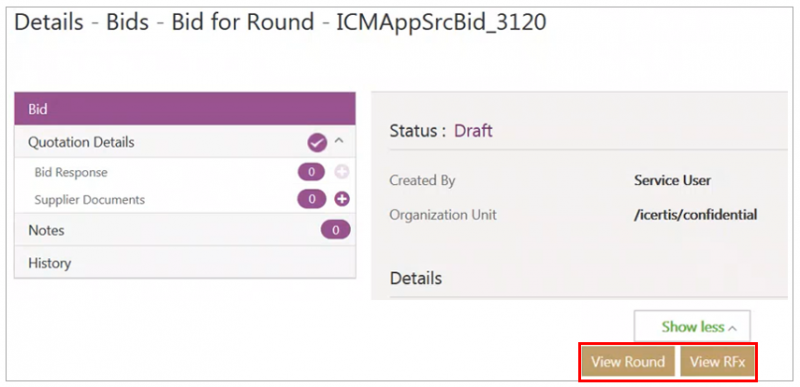The image size is (800, 387).
Task: Click the View Round button
Action: point(628,362)
